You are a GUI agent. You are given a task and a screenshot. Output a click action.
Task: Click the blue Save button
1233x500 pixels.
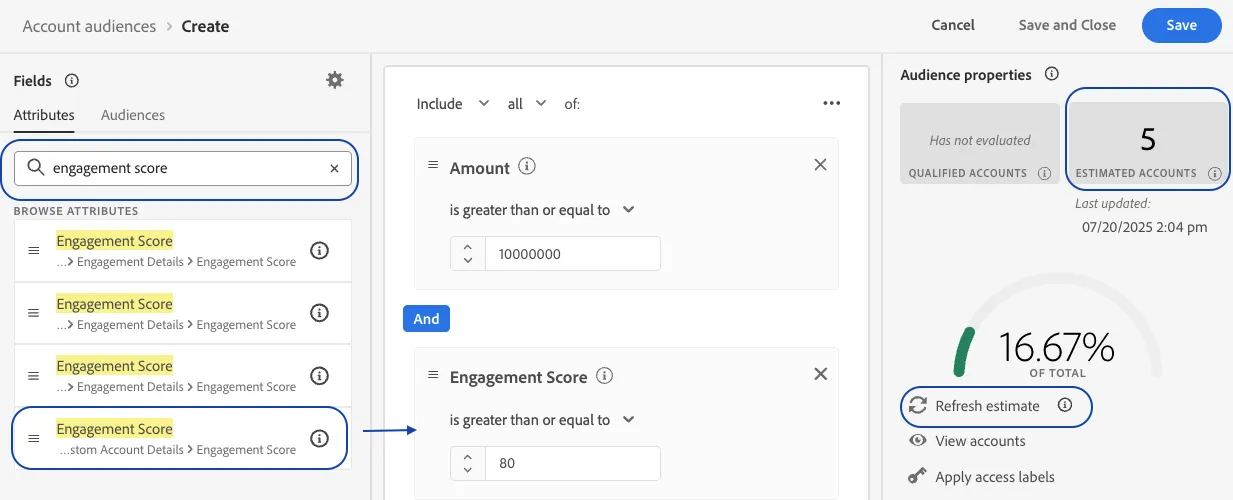(x=1181, y=25)
